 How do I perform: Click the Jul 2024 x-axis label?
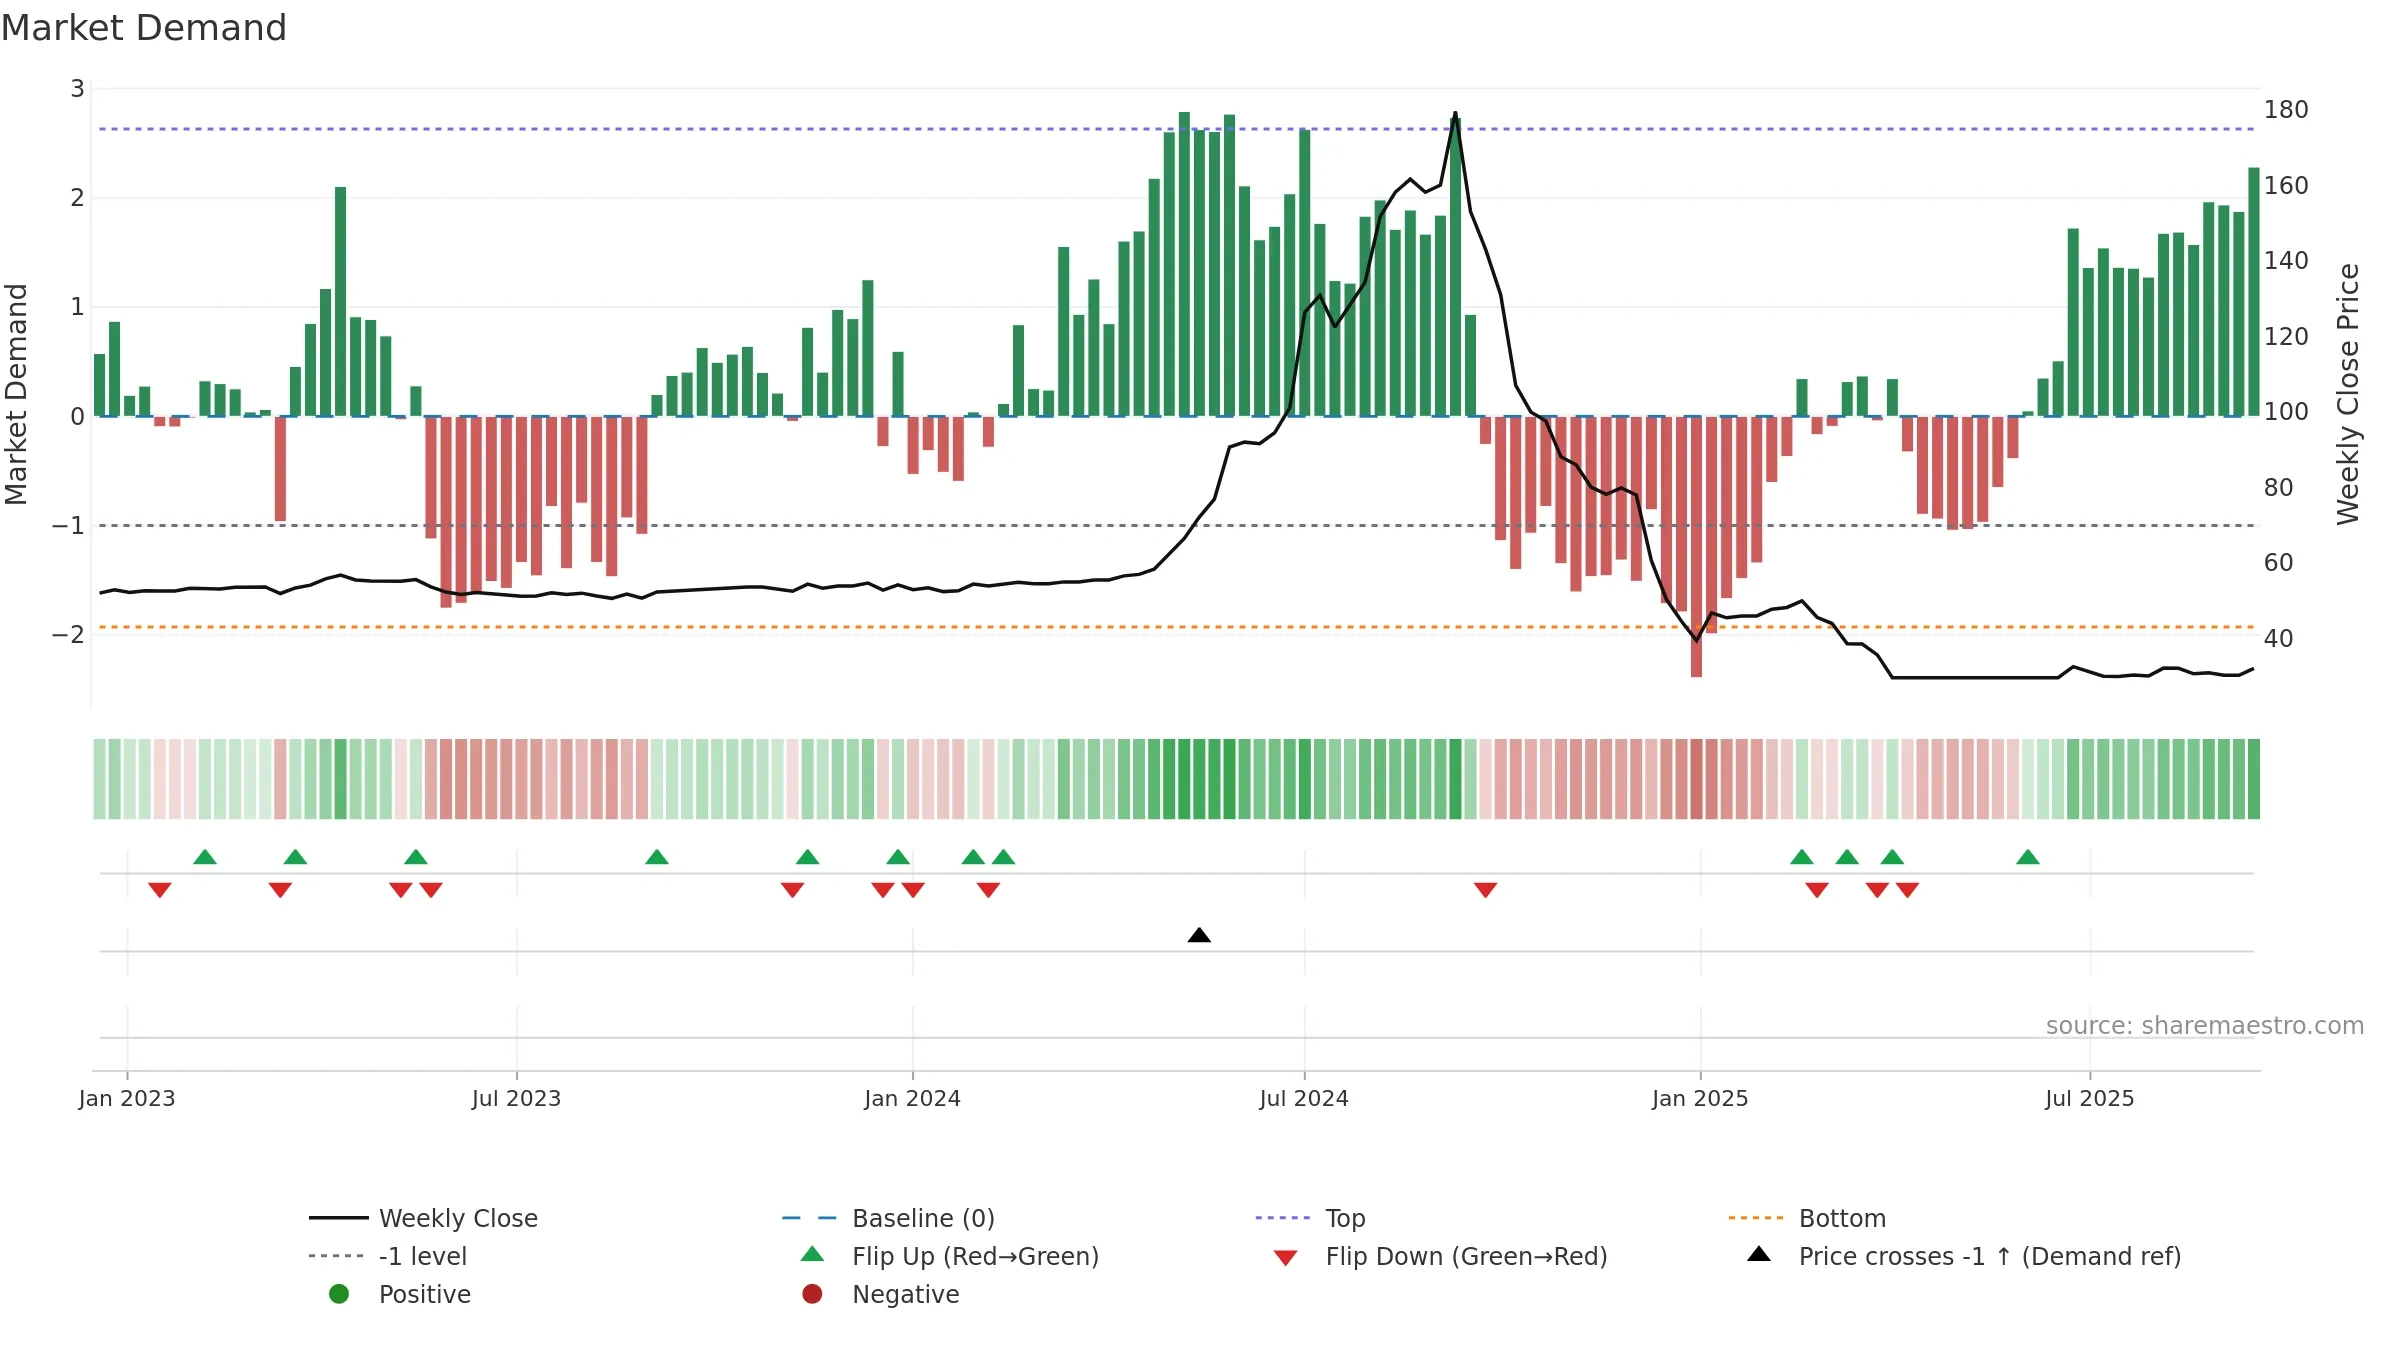click(x=1304, y=1098)
